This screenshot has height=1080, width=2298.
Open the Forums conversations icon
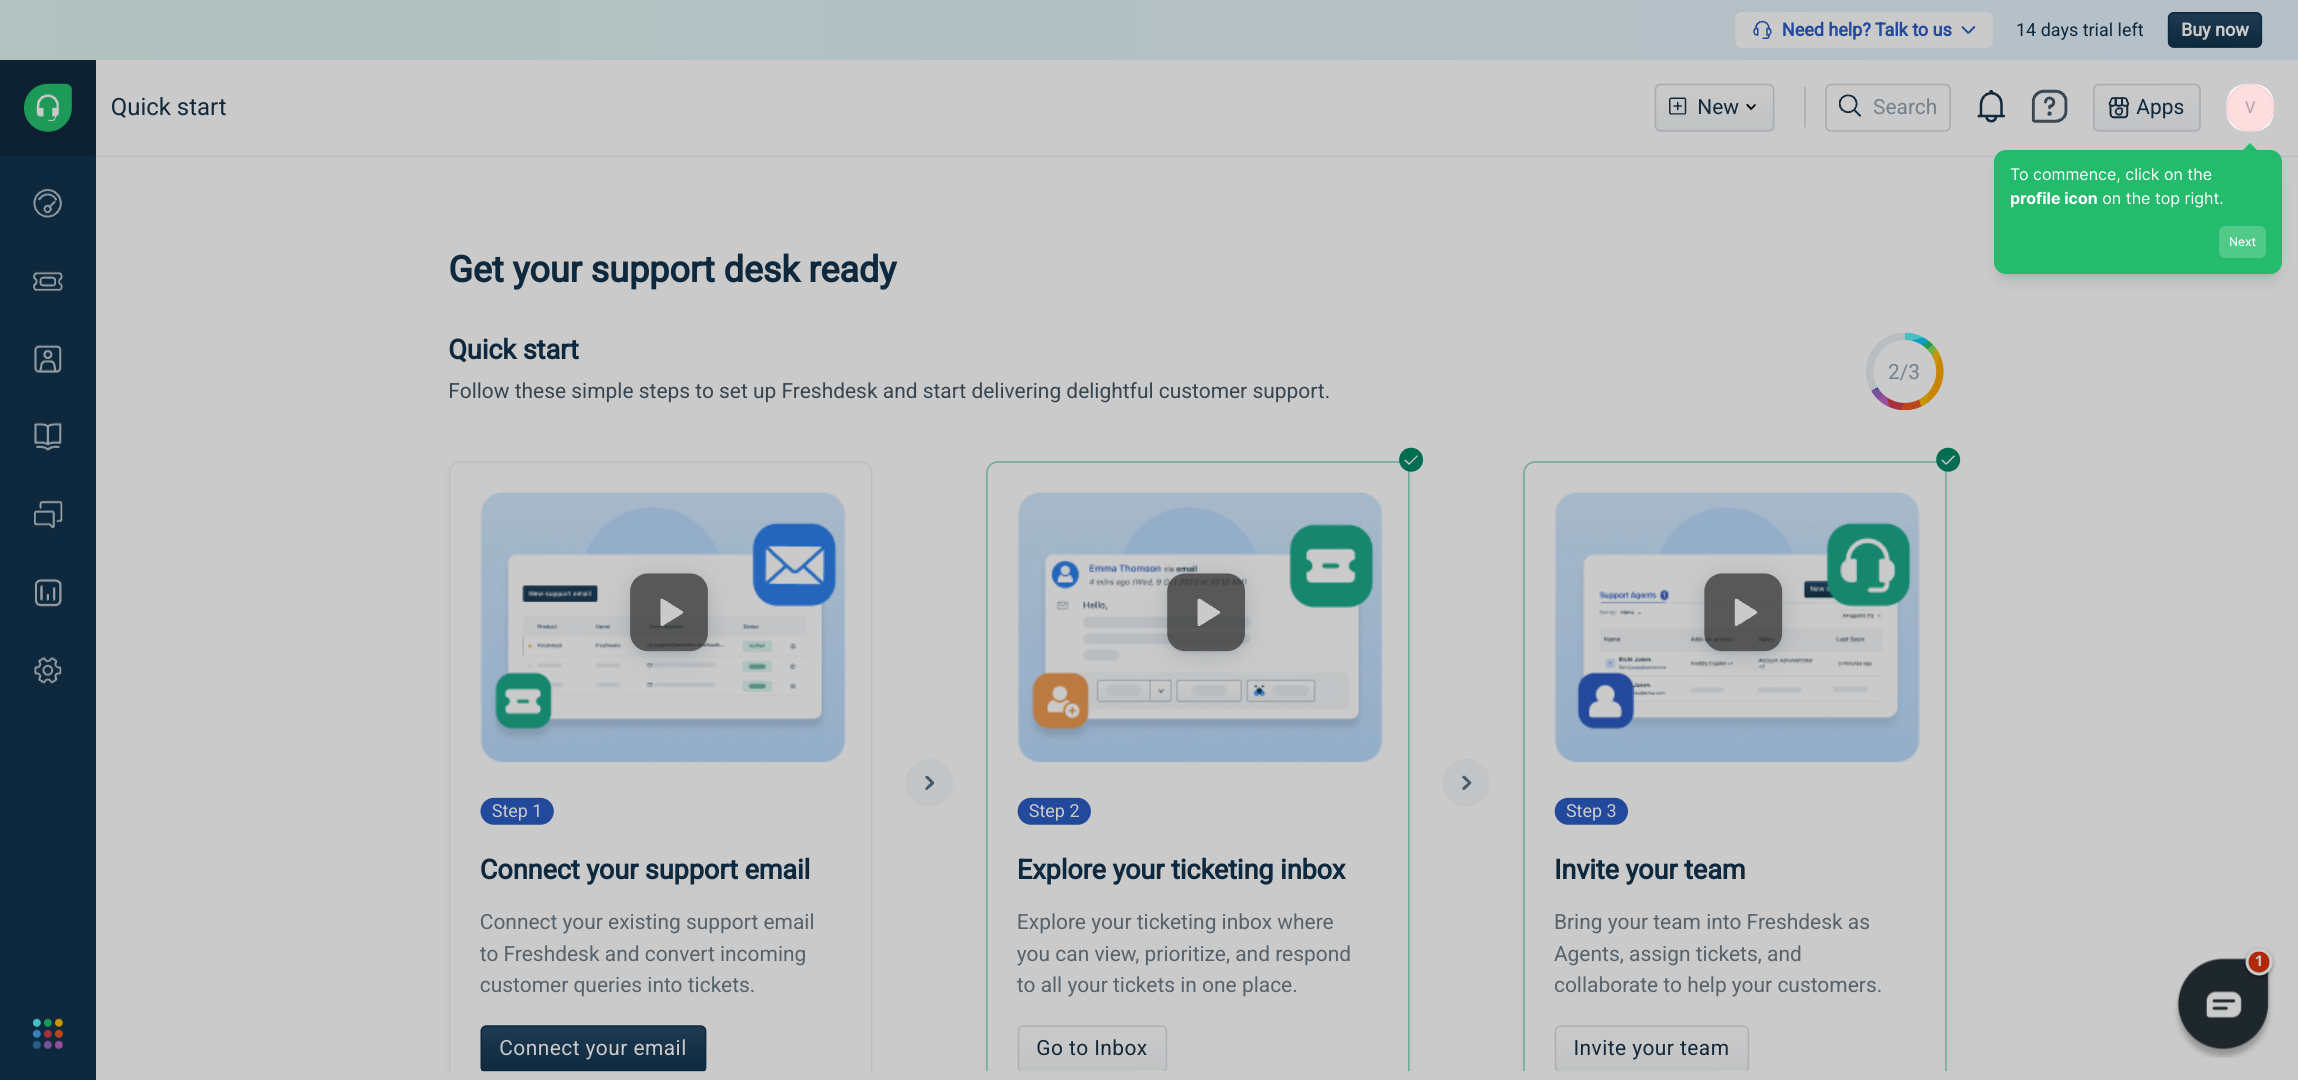tap(48, 514)
